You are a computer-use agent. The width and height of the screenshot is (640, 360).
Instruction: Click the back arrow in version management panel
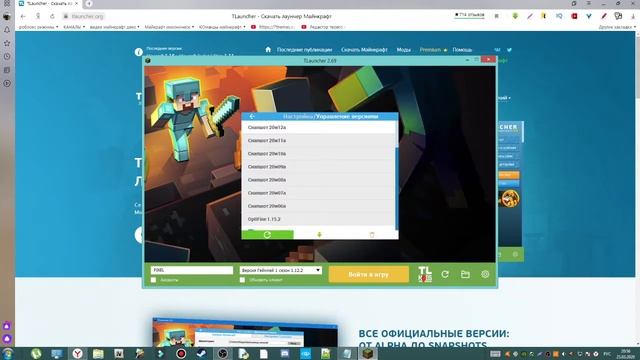click(252, 116)
